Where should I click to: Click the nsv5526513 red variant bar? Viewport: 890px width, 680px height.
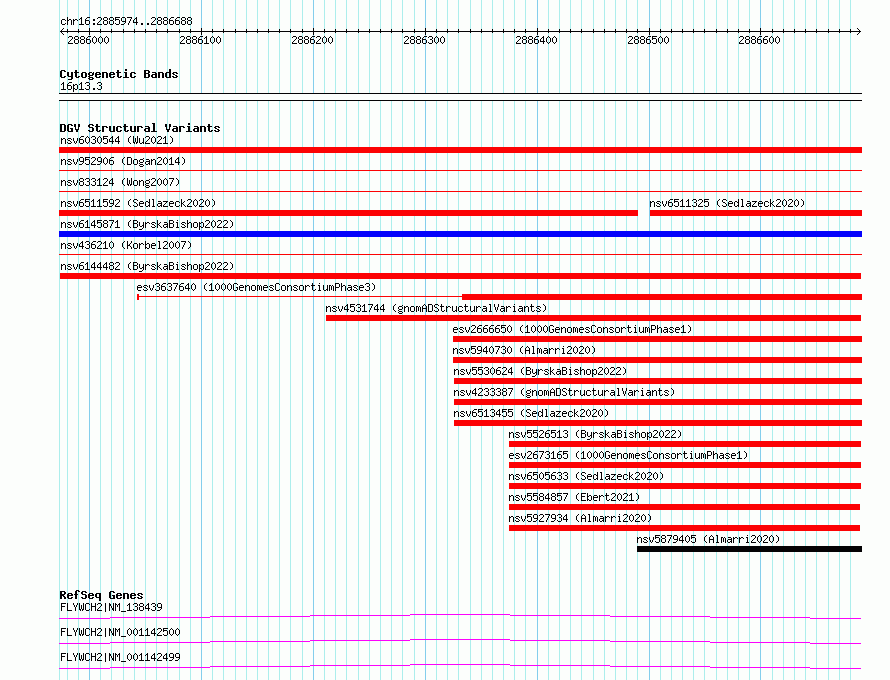[x=685, y=444]
